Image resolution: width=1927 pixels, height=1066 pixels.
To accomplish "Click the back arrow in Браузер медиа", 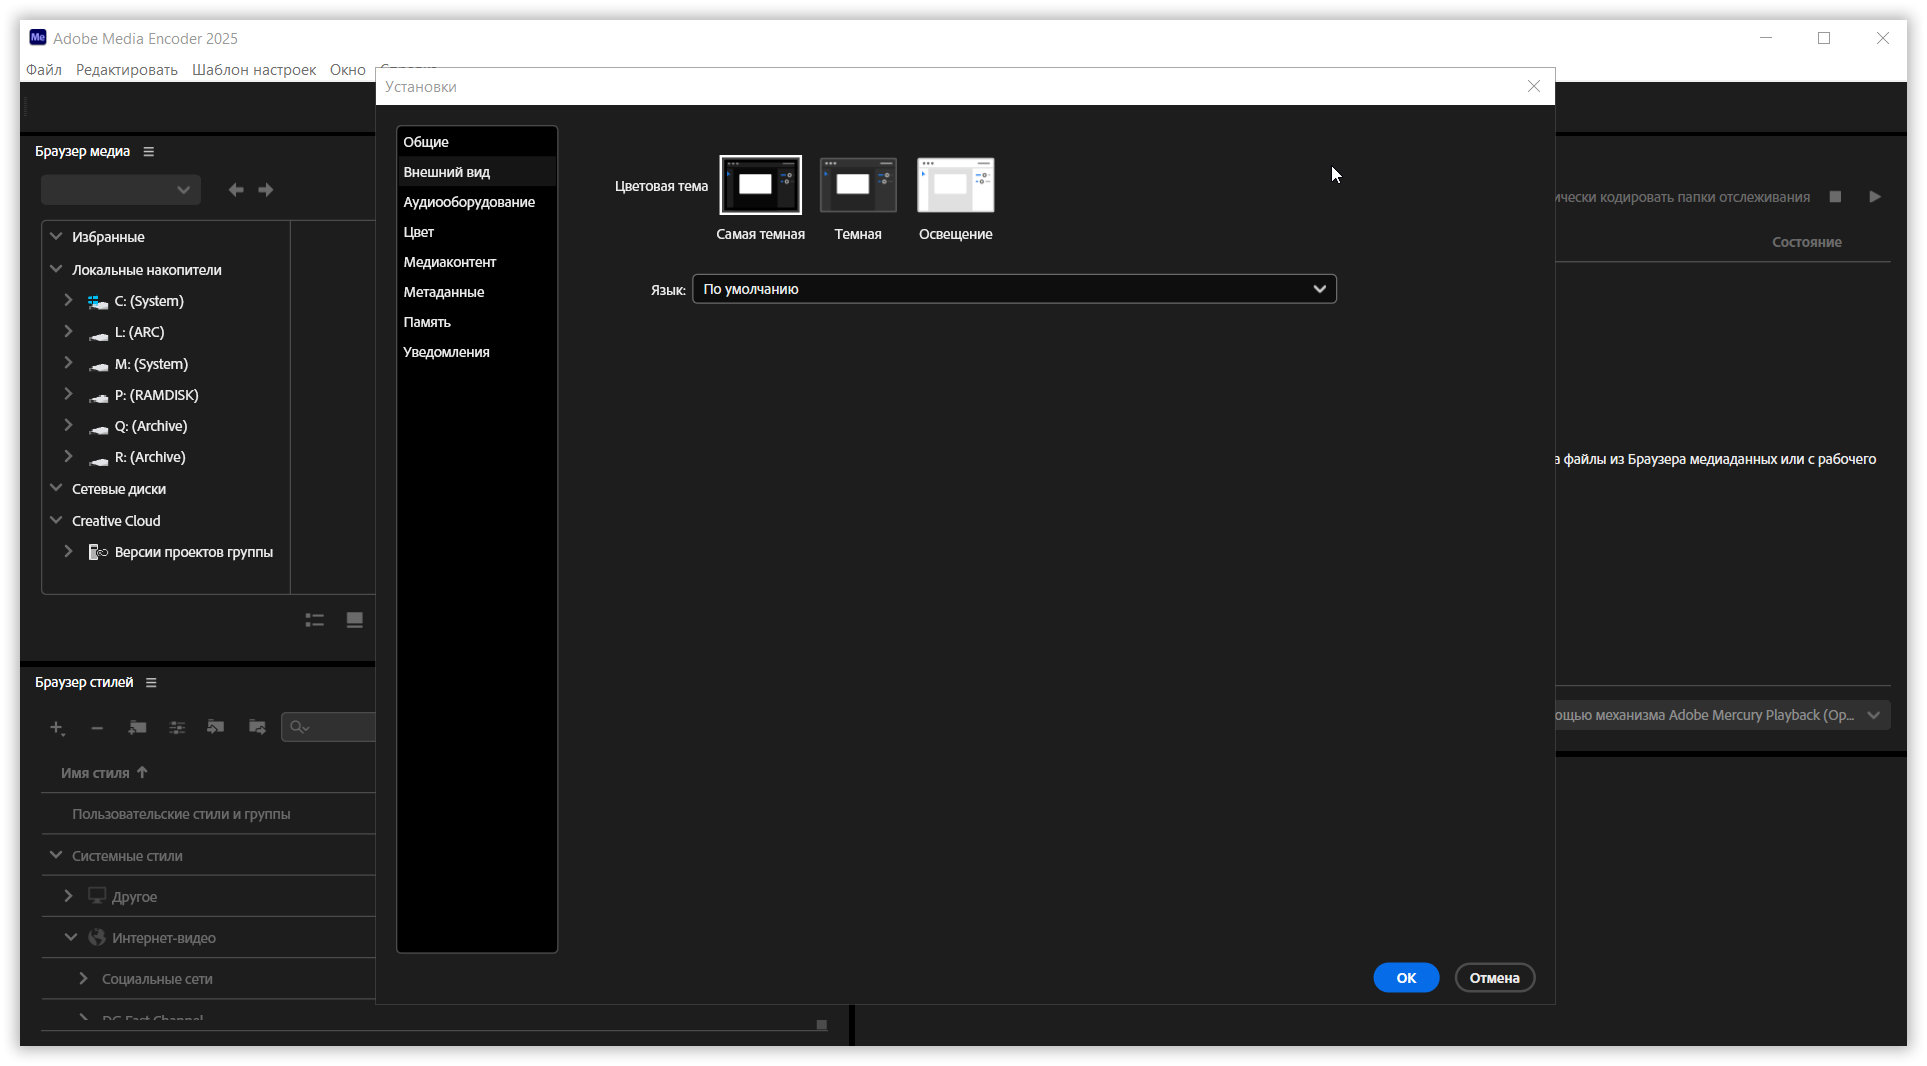I will point(236,190).
